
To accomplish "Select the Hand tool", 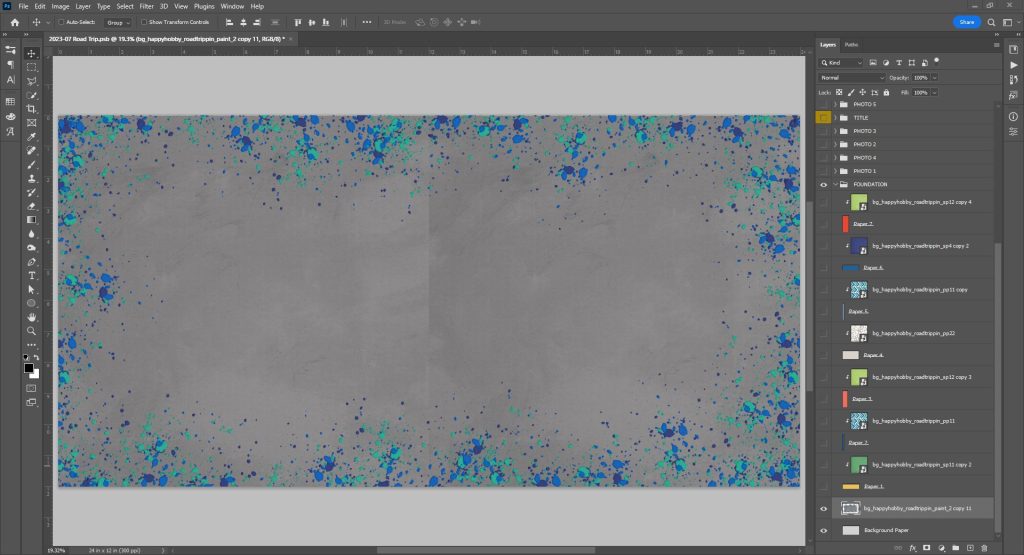I will pos(32,316).
